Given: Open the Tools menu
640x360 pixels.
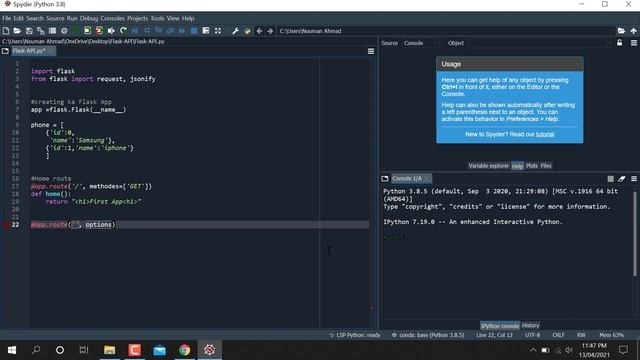Looking at the screenshot, I should click(157, 18).
